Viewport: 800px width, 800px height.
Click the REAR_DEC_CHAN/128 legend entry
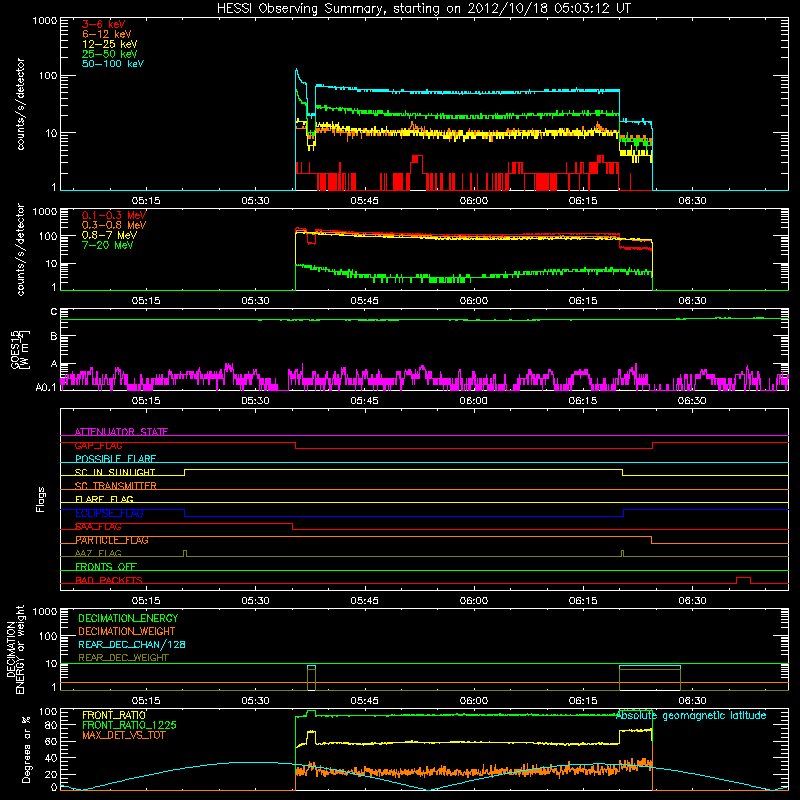pos(132,644)
